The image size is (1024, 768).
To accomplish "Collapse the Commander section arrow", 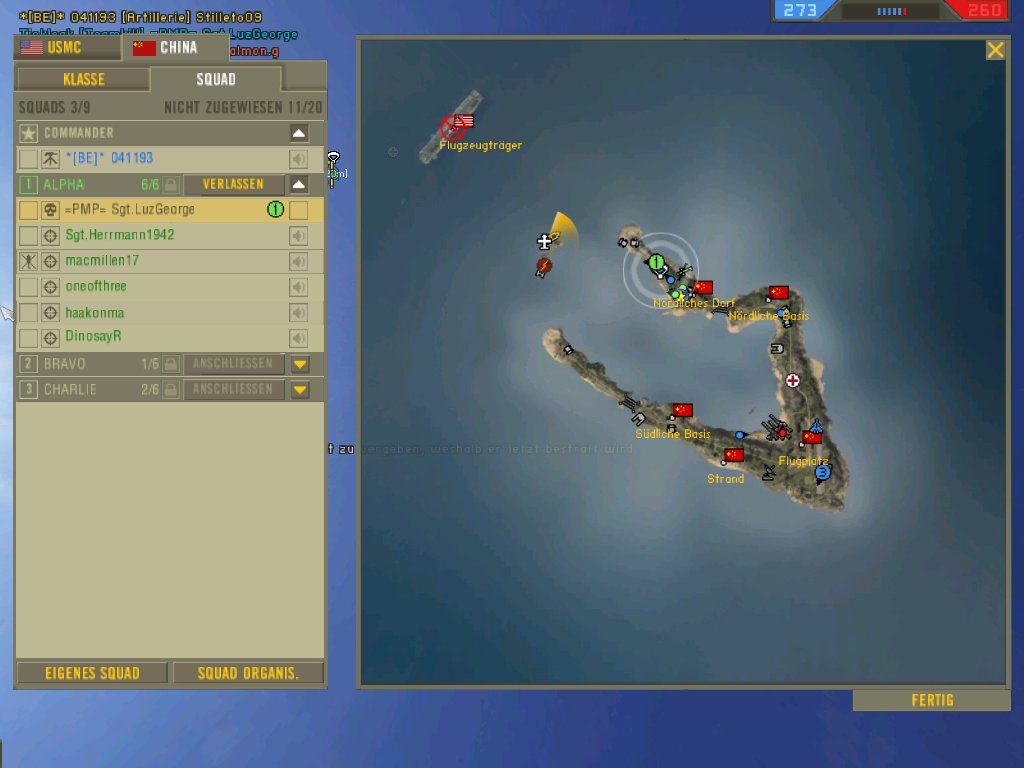I will (299, 133).
